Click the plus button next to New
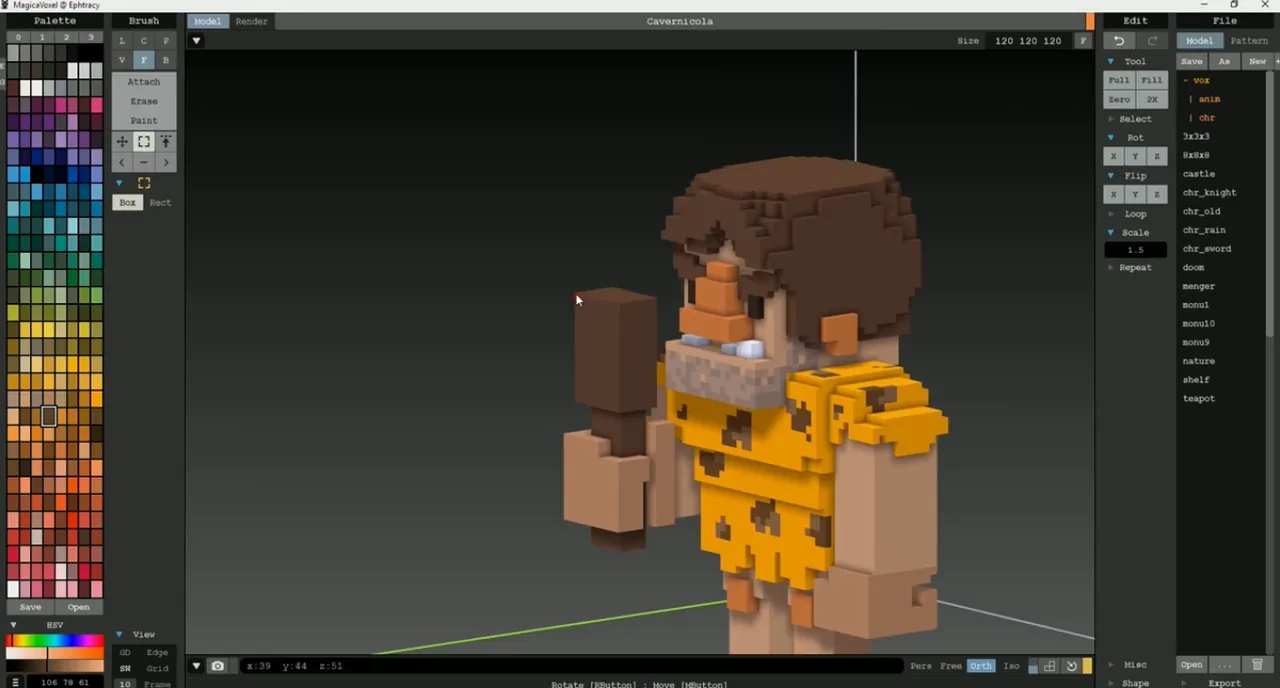 click(1277, 61)
